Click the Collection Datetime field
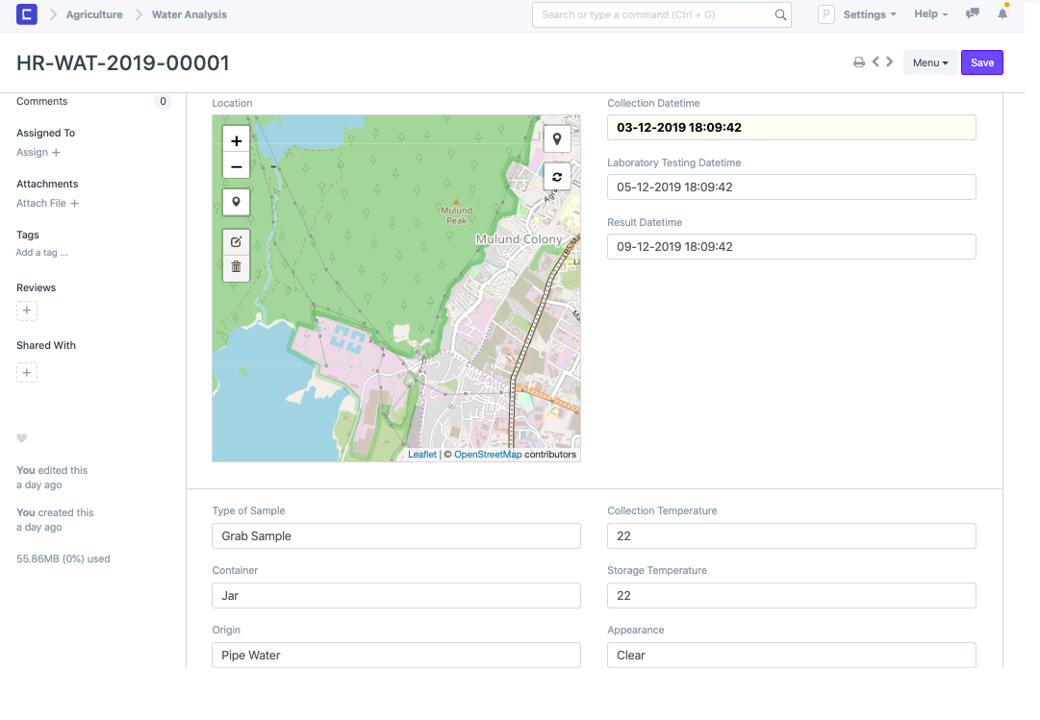1040x720 pixels. pos(791,127)
